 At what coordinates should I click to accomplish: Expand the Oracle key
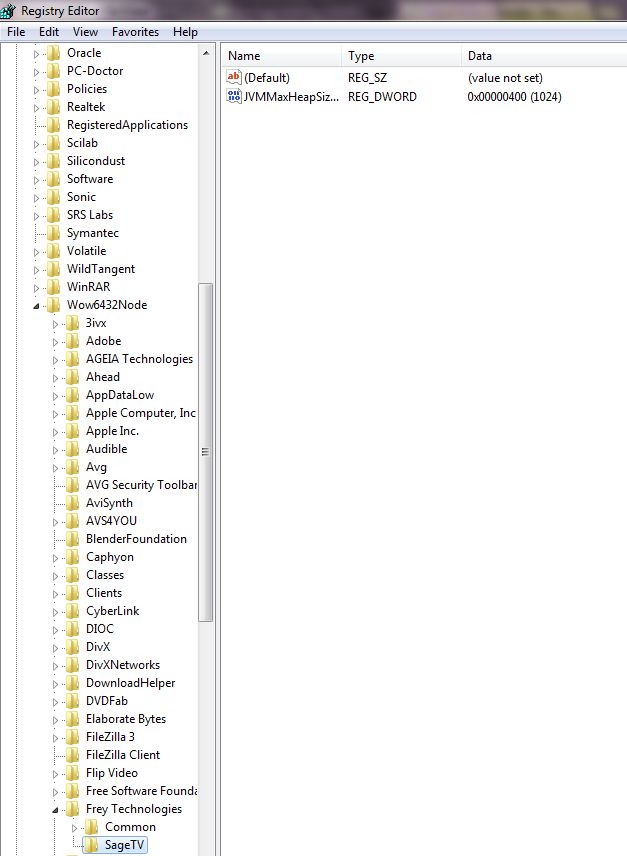click(37, 54)
